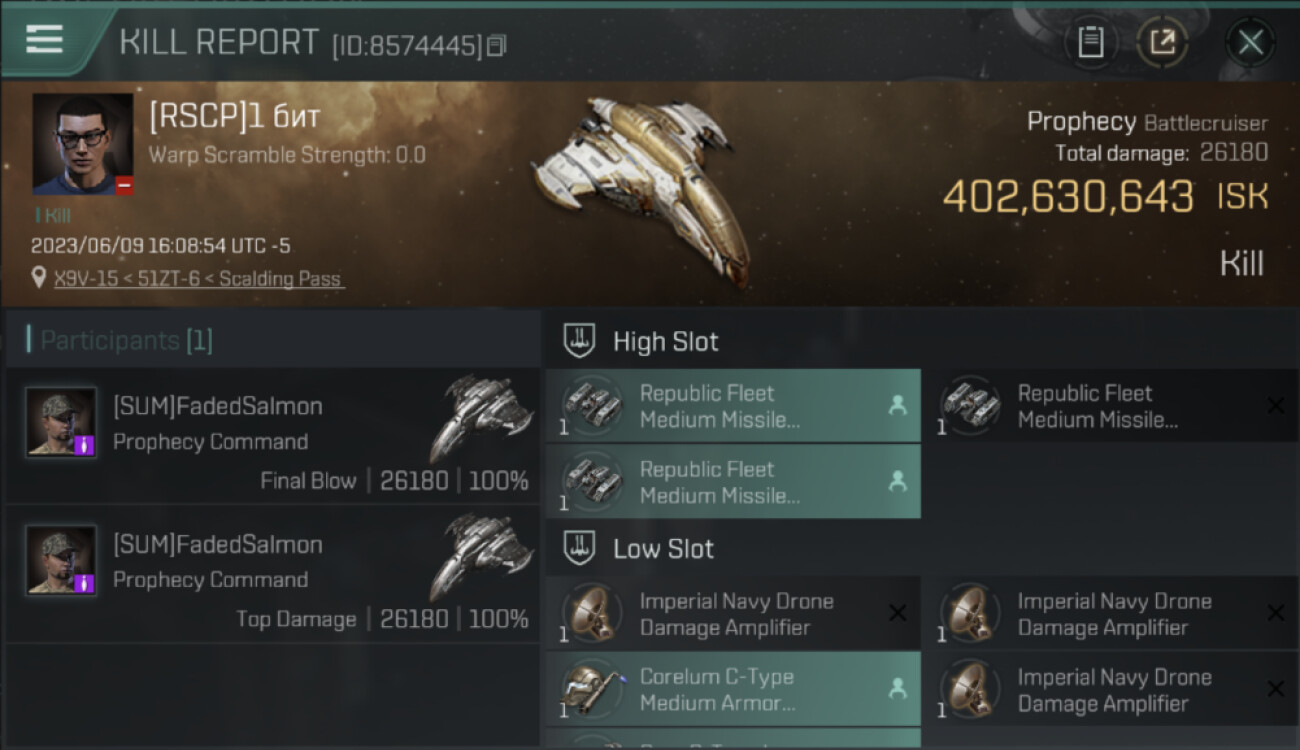Click first Republic Fleet Medium Missile module

732,406
